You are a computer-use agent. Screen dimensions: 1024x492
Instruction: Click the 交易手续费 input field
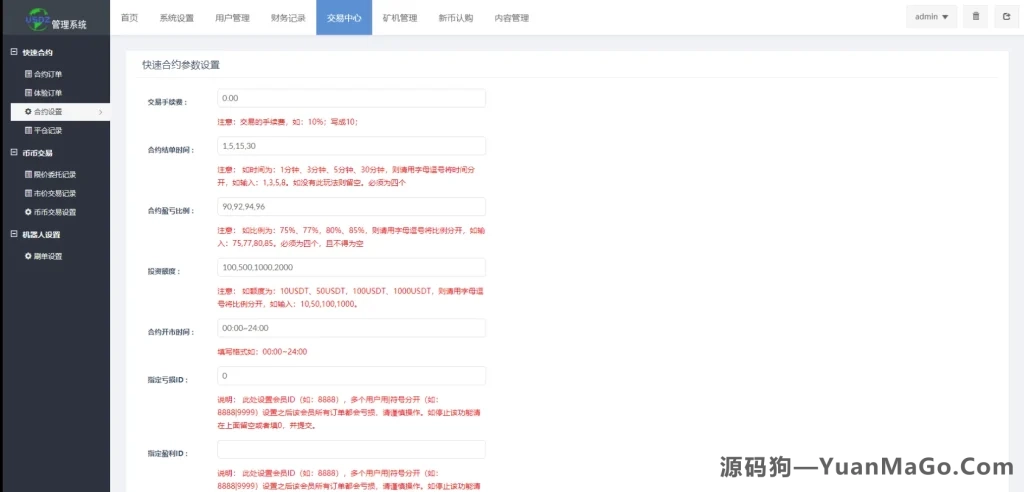point(351,98)
